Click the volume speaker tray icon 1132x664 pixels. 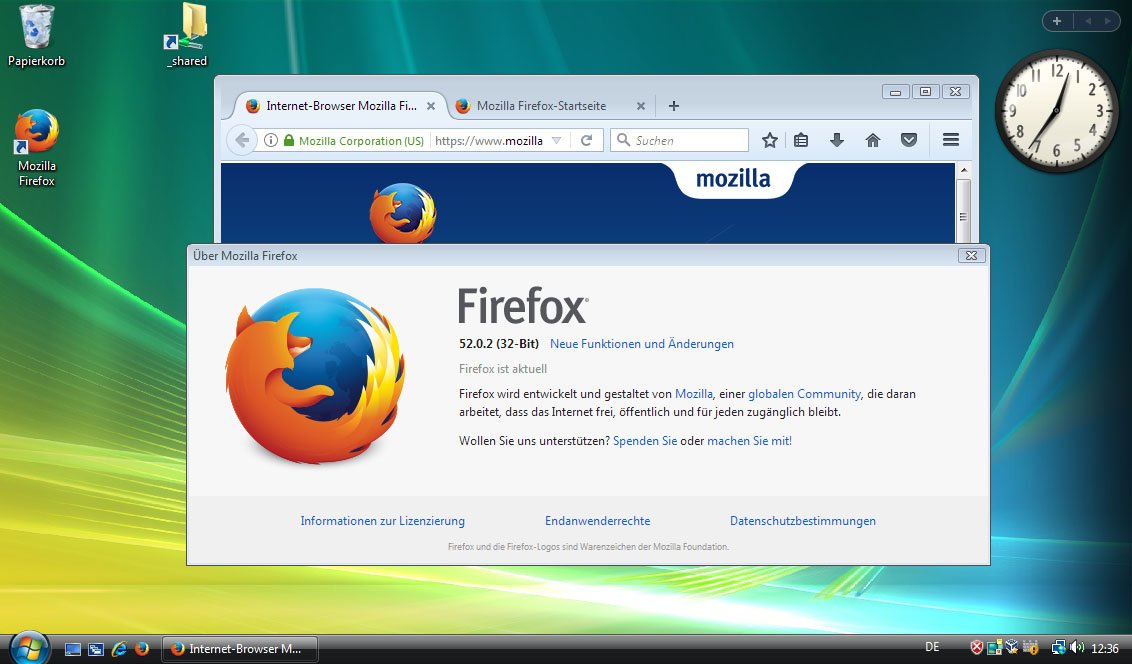pyautogui.click(x=1077, y=647)
